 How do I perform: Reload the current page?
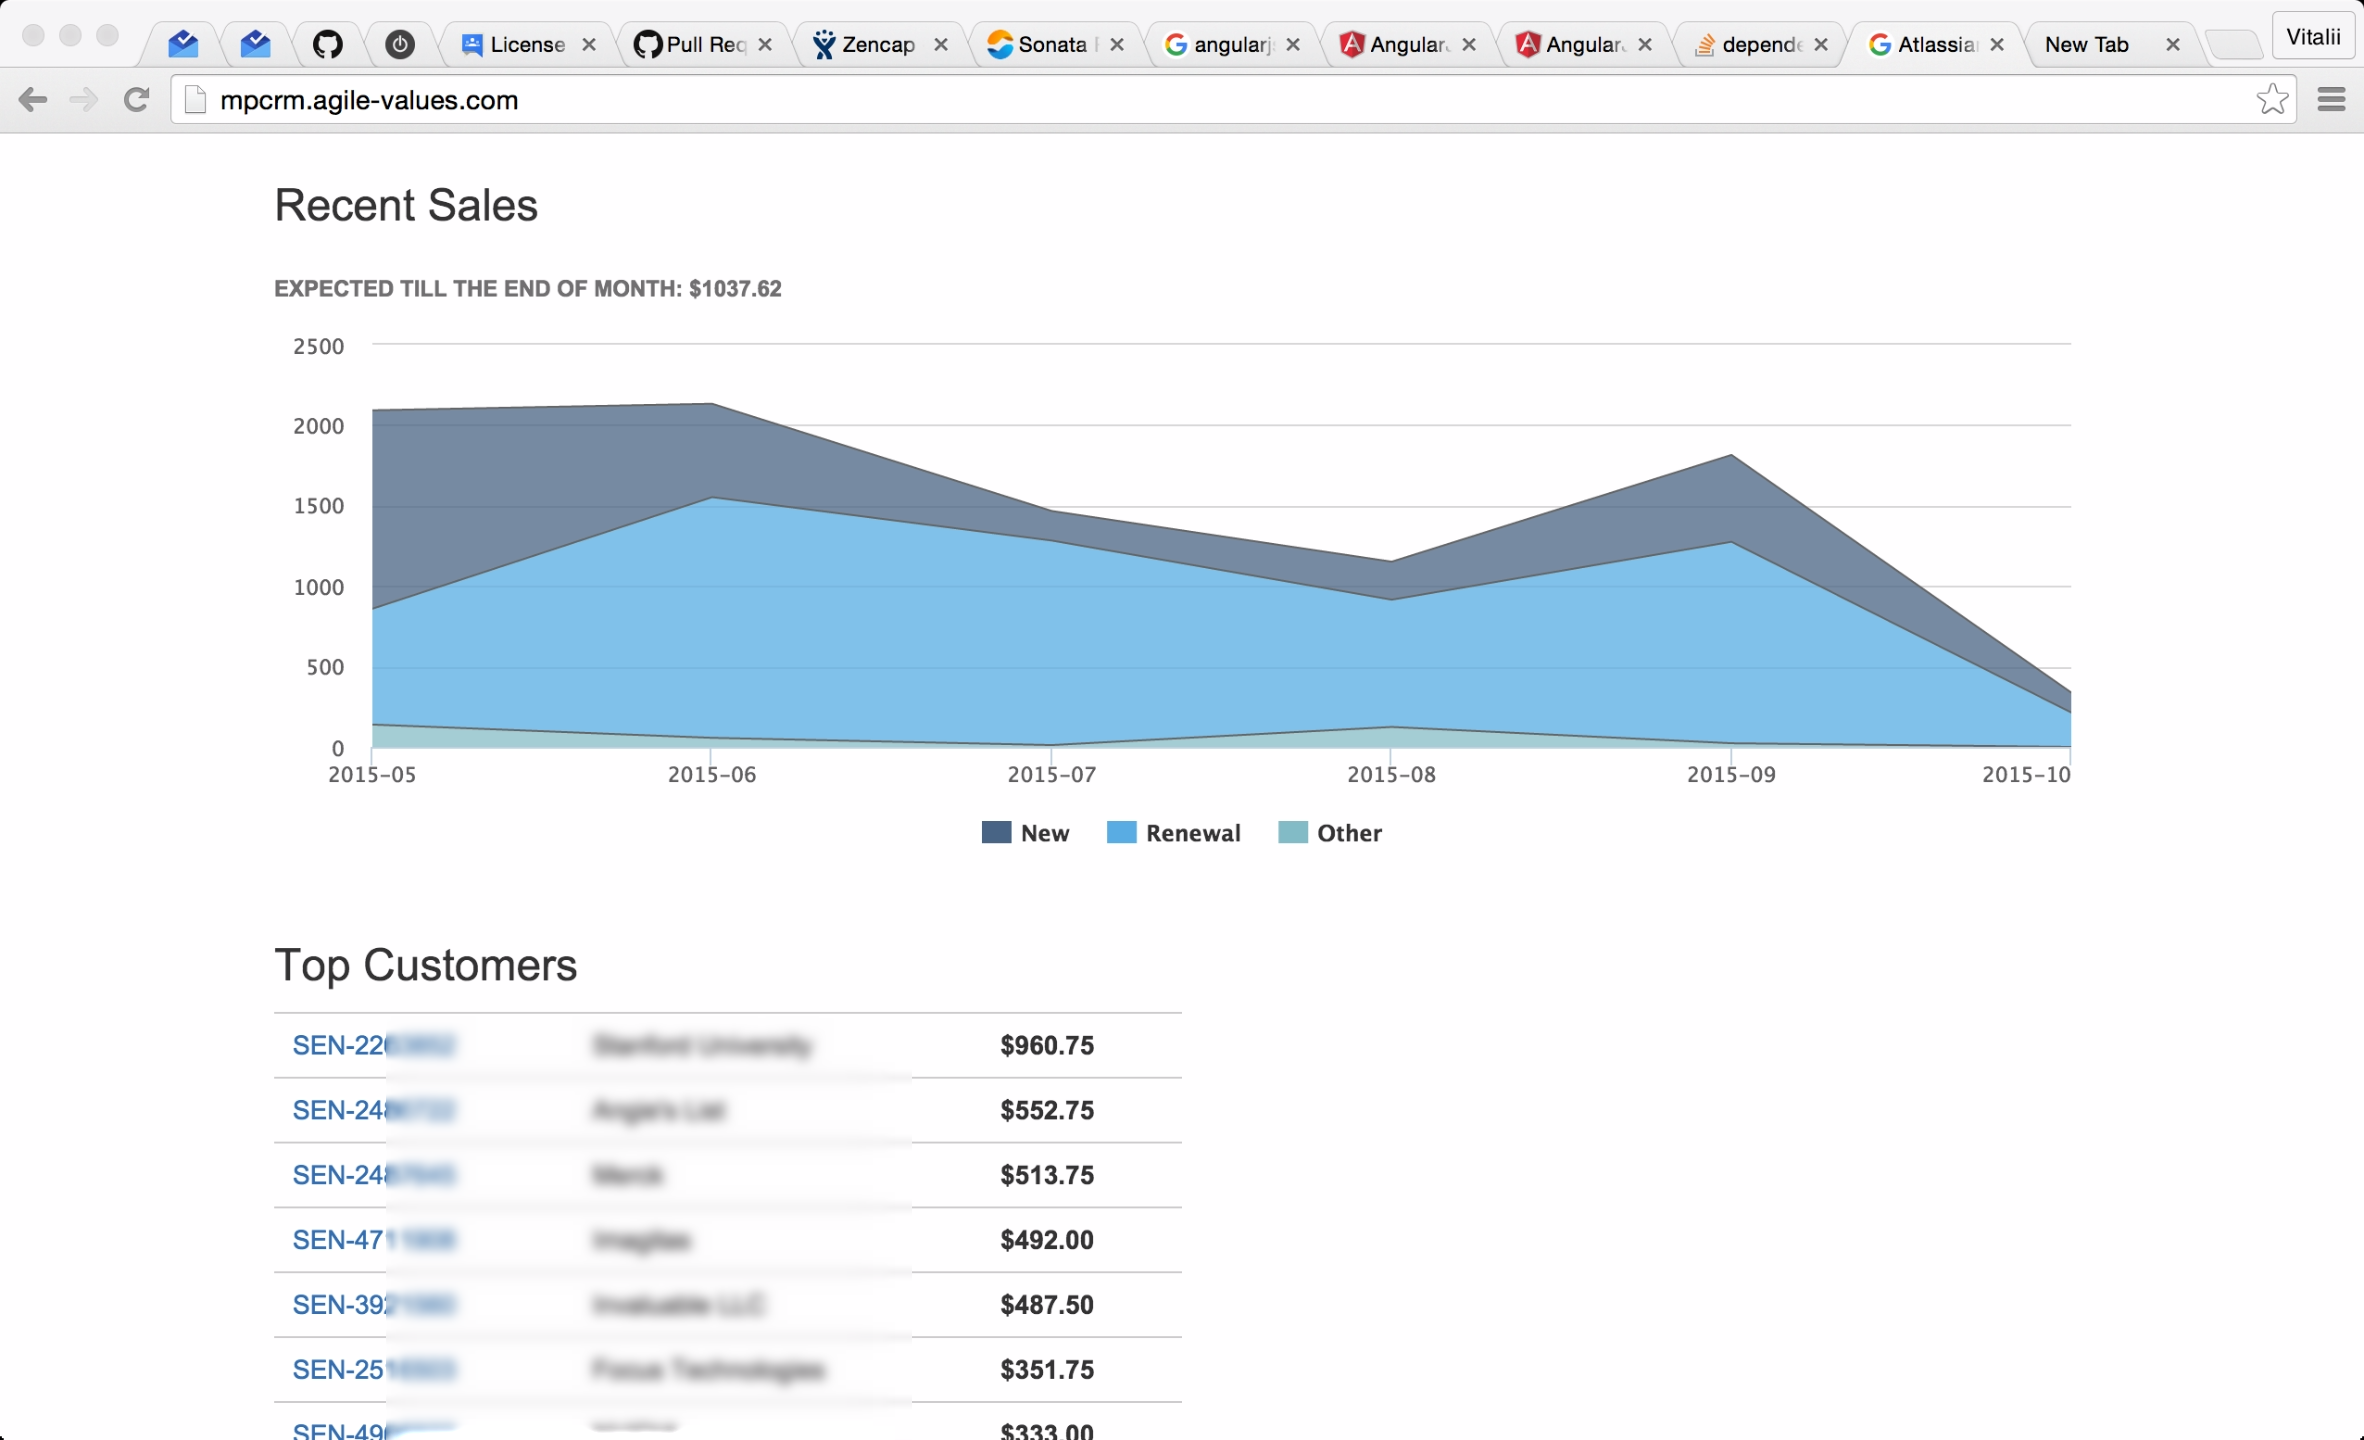pyautogui.click(x=136, y=100)
